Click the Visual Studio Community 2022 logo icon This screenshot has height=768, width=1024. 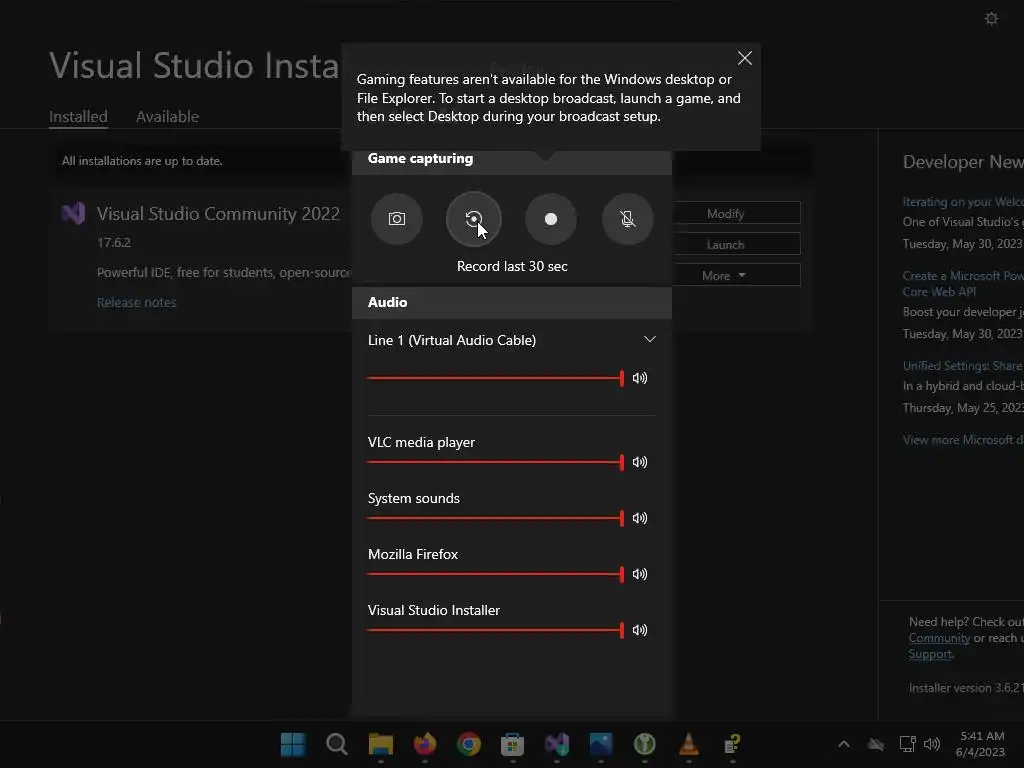[73, 214]
